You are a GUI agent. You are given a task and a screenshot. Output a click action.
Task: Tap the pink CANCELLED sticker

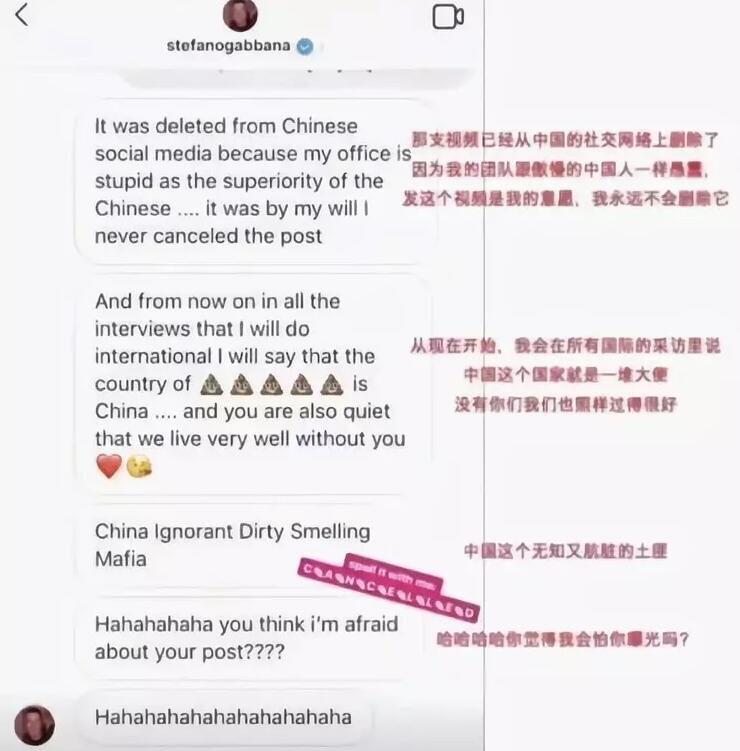click(388, 592)
